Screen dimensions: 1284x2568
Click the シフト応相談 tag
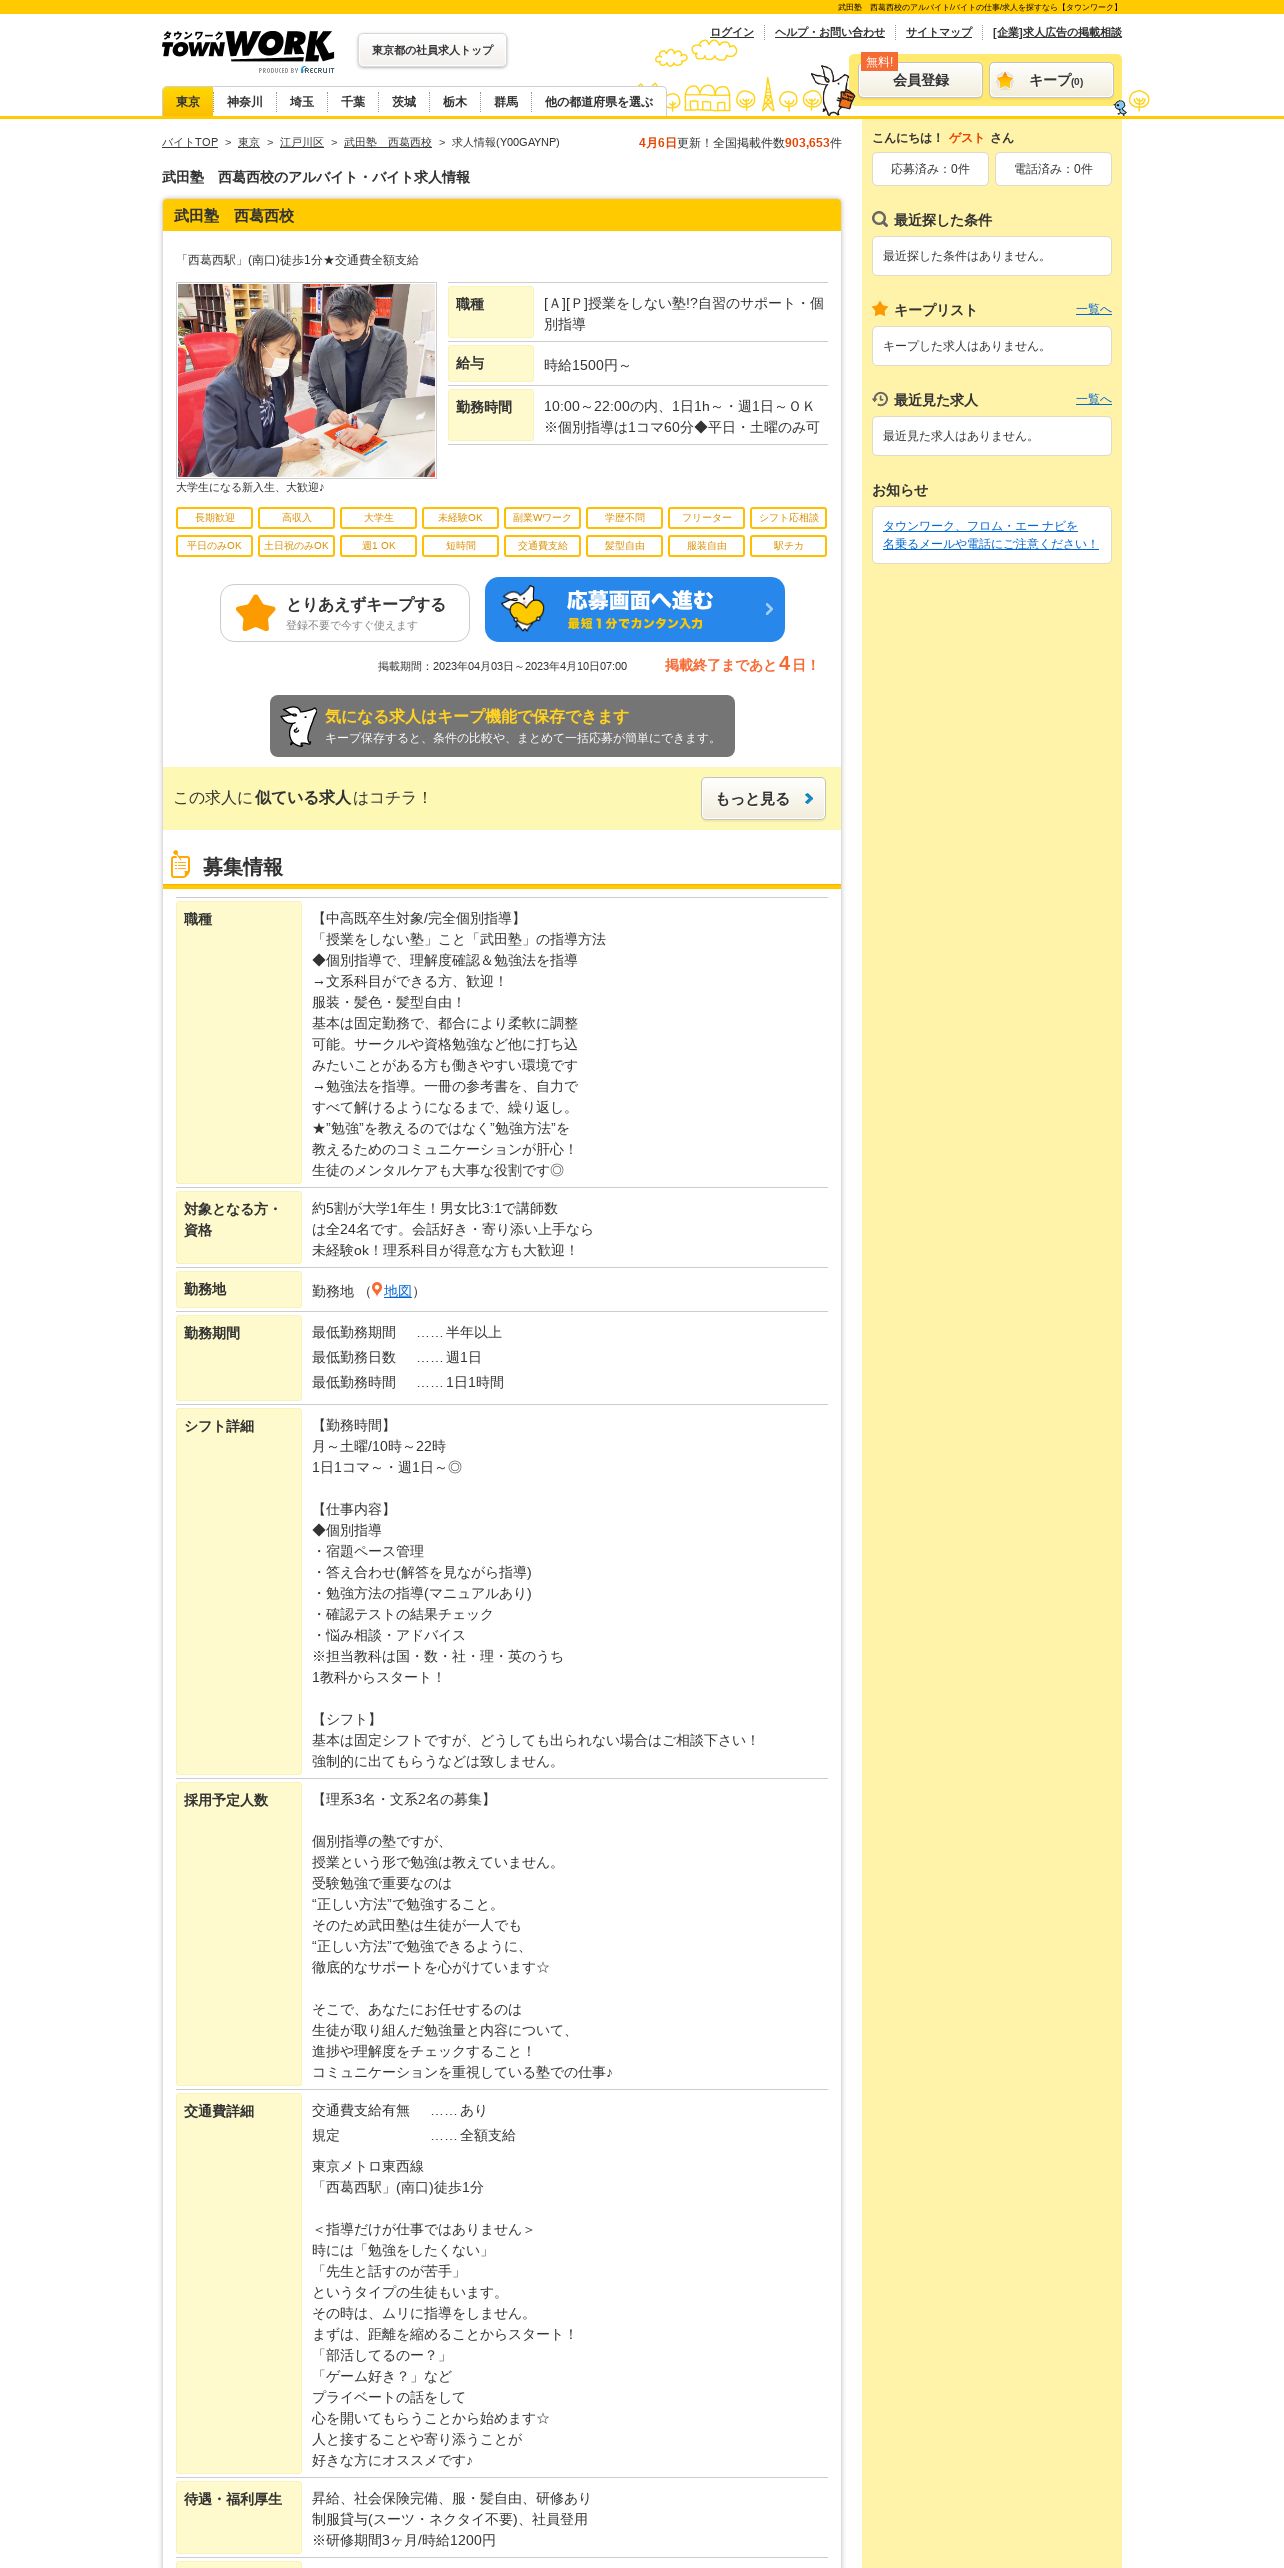point(789,518)
